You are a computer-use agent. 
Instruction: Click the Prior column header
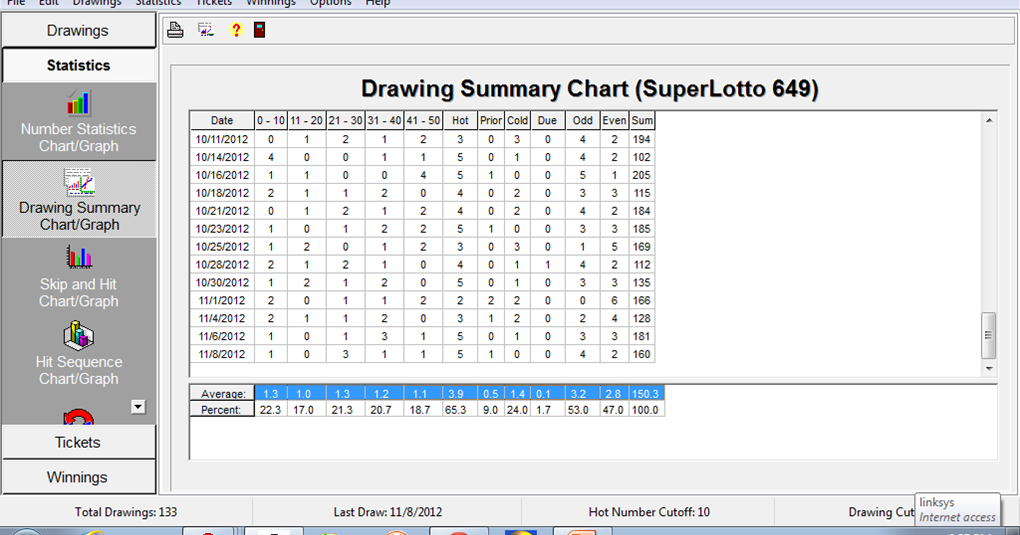click(x=490, y=120)
